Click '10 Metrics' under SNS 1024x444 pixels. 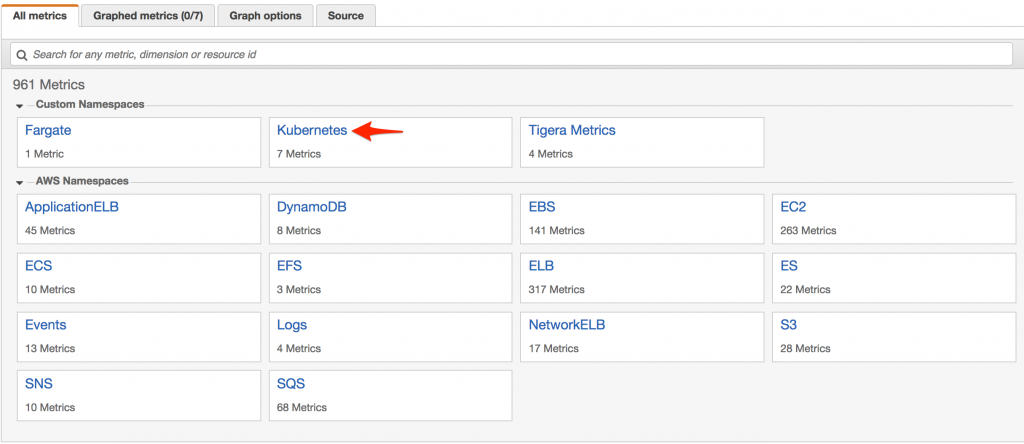pyautogui.click(x=50, y=407)
